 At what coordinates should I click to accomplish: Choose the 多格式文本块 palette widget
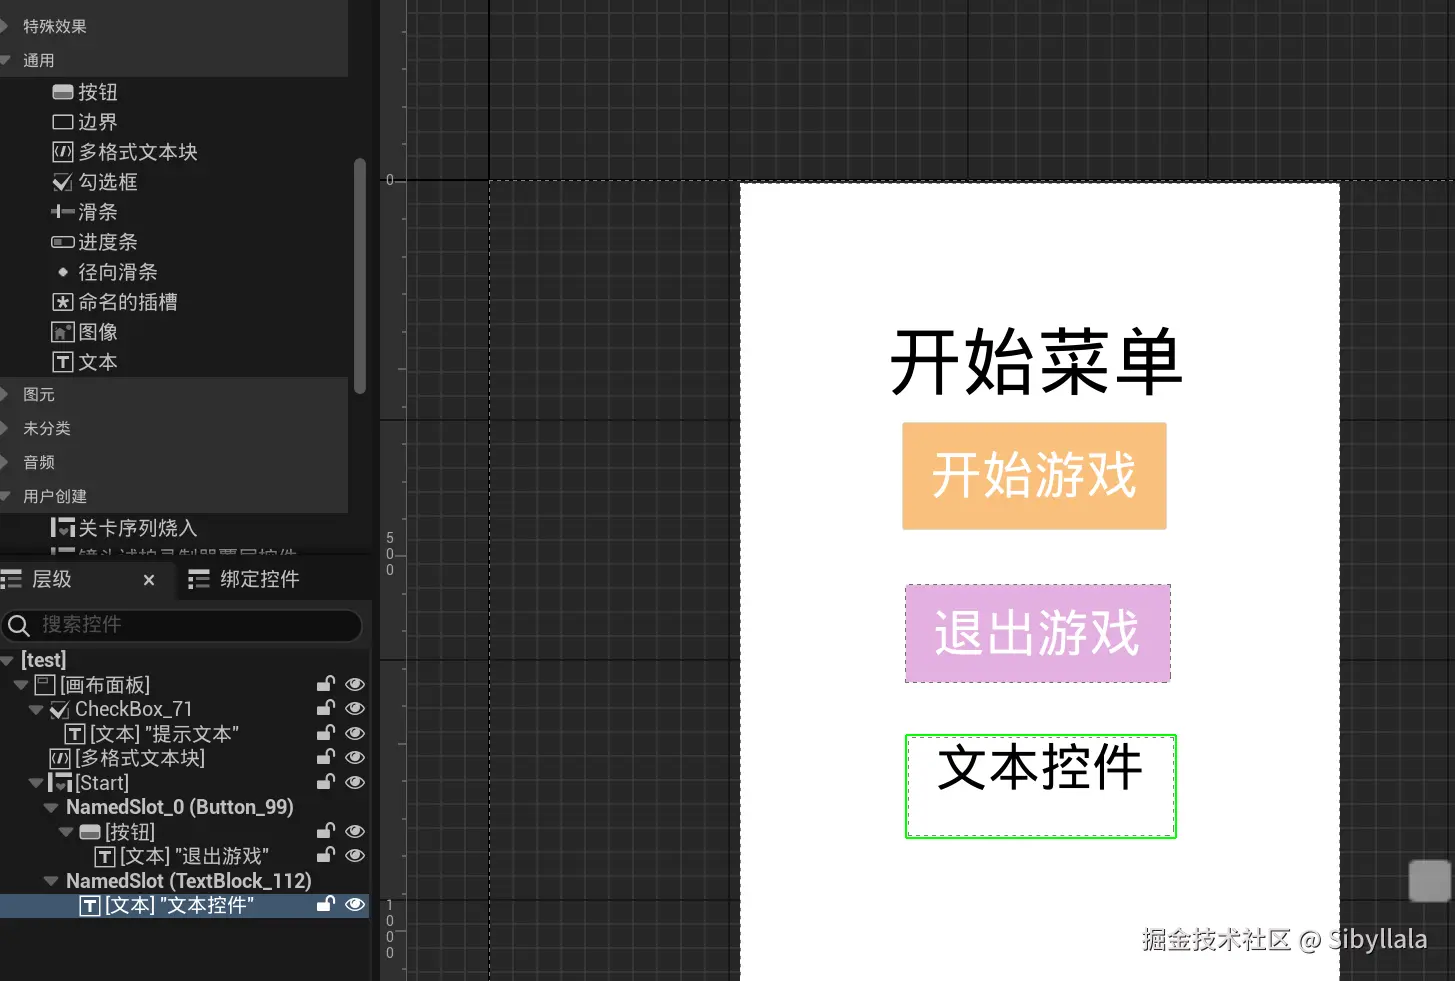(x=125, y=152)
